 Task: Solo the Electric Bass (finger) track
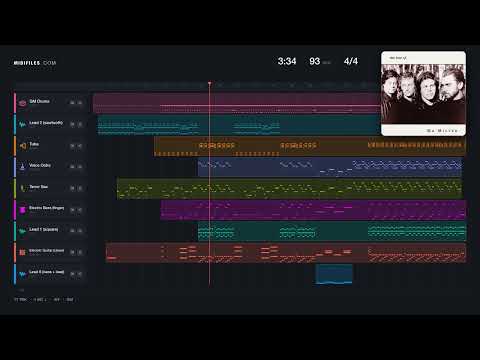pos(80,210)
